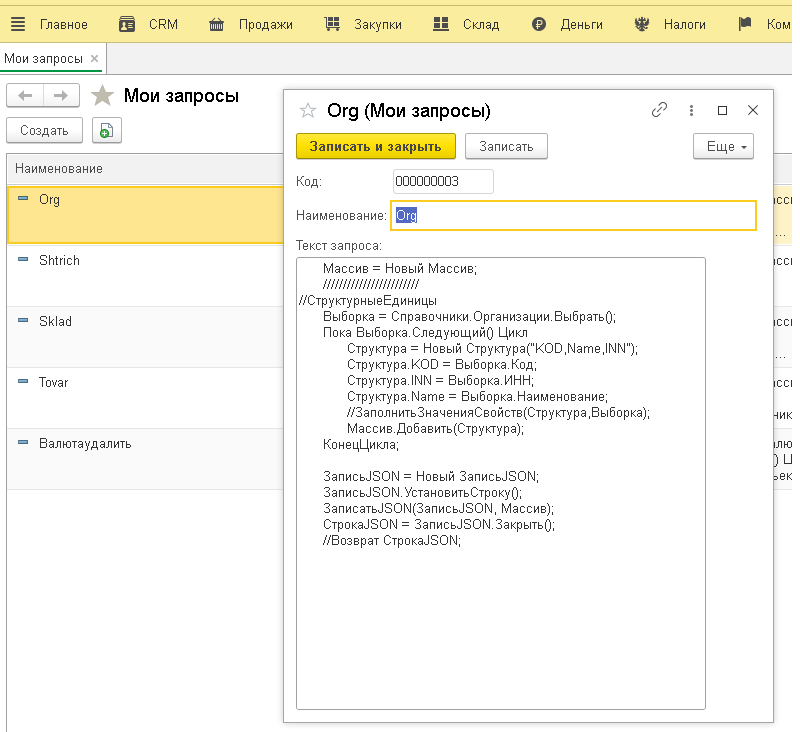Add Мои запросы list to favorites star

tap(102, 95)
